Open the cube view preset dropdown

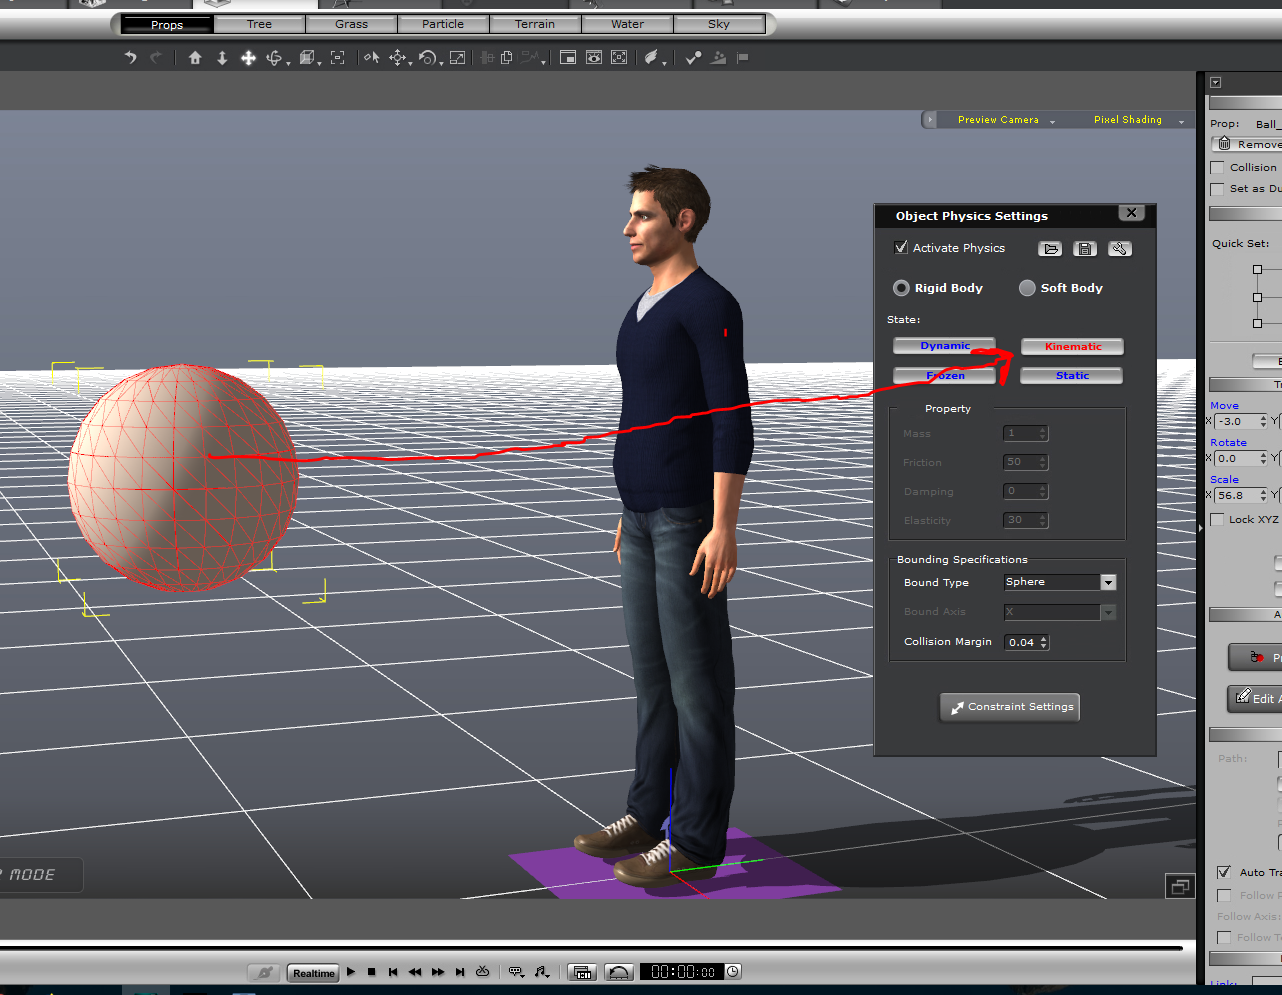click(x=309, y=58)
